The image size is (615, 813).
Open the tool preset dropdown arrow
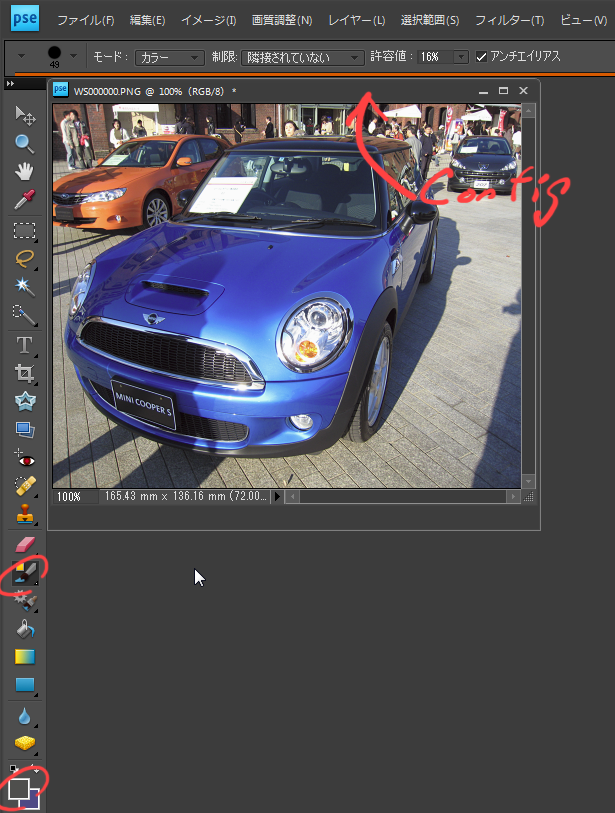[21, 56]
